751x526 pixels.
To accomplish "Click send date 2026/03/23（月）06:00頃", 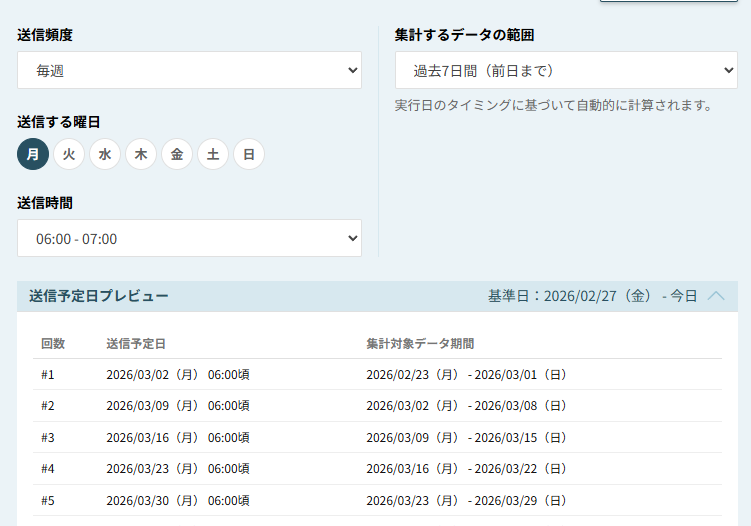I will [x=178, y=469].
